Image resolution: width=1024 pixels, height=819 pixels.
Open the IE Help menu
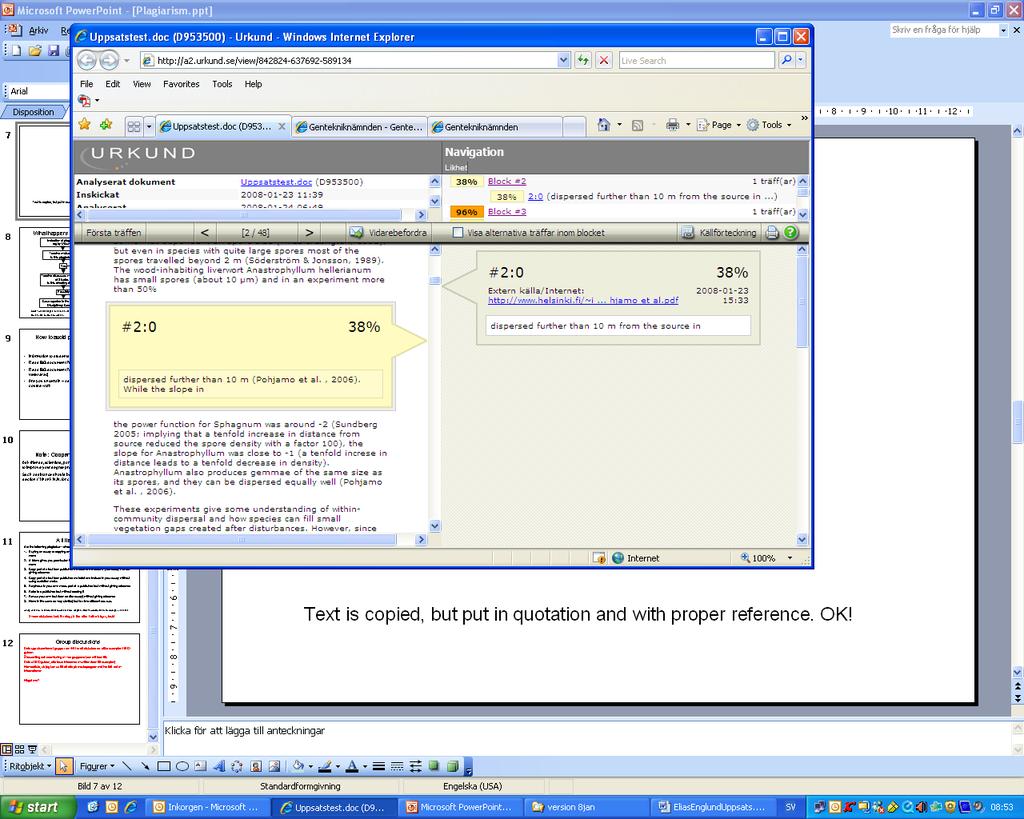coord(253,84)
